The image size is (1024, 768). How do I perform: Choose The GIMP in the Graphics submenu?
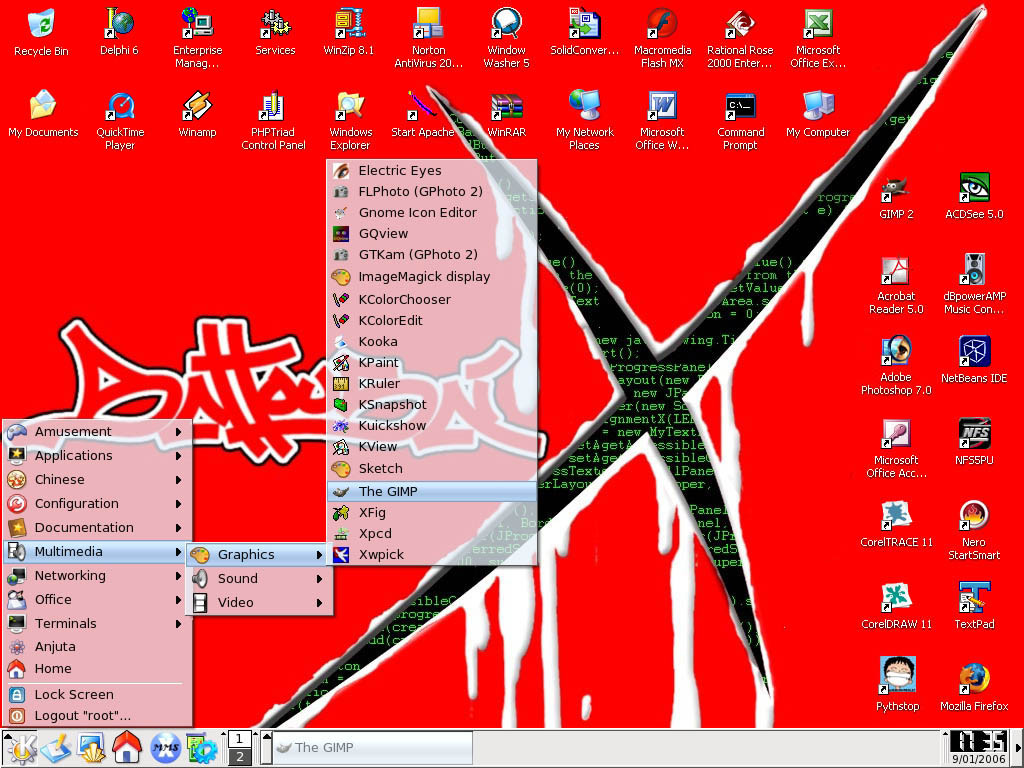coord(432,491)
